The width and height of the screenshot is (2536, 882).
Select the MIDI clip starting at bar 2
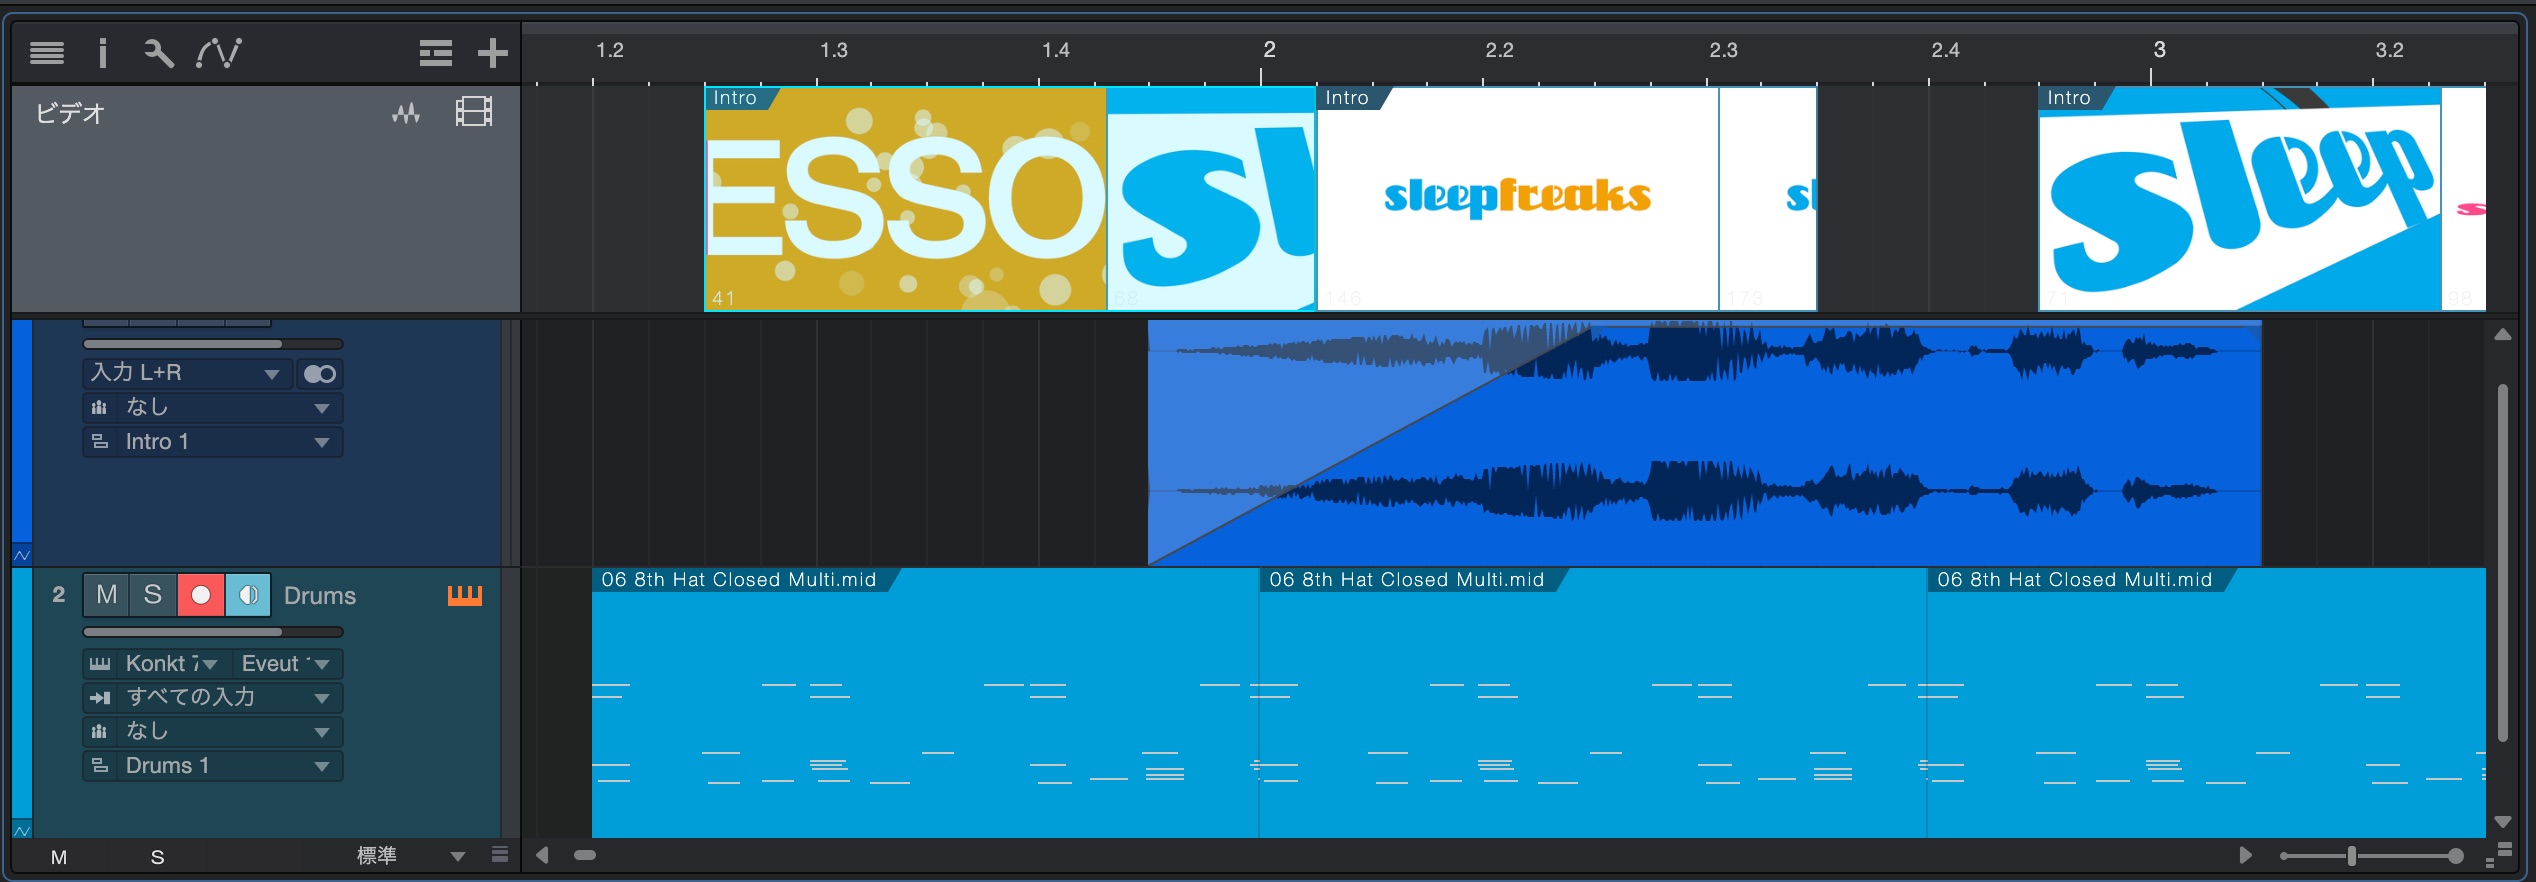tap(1592, 703)
